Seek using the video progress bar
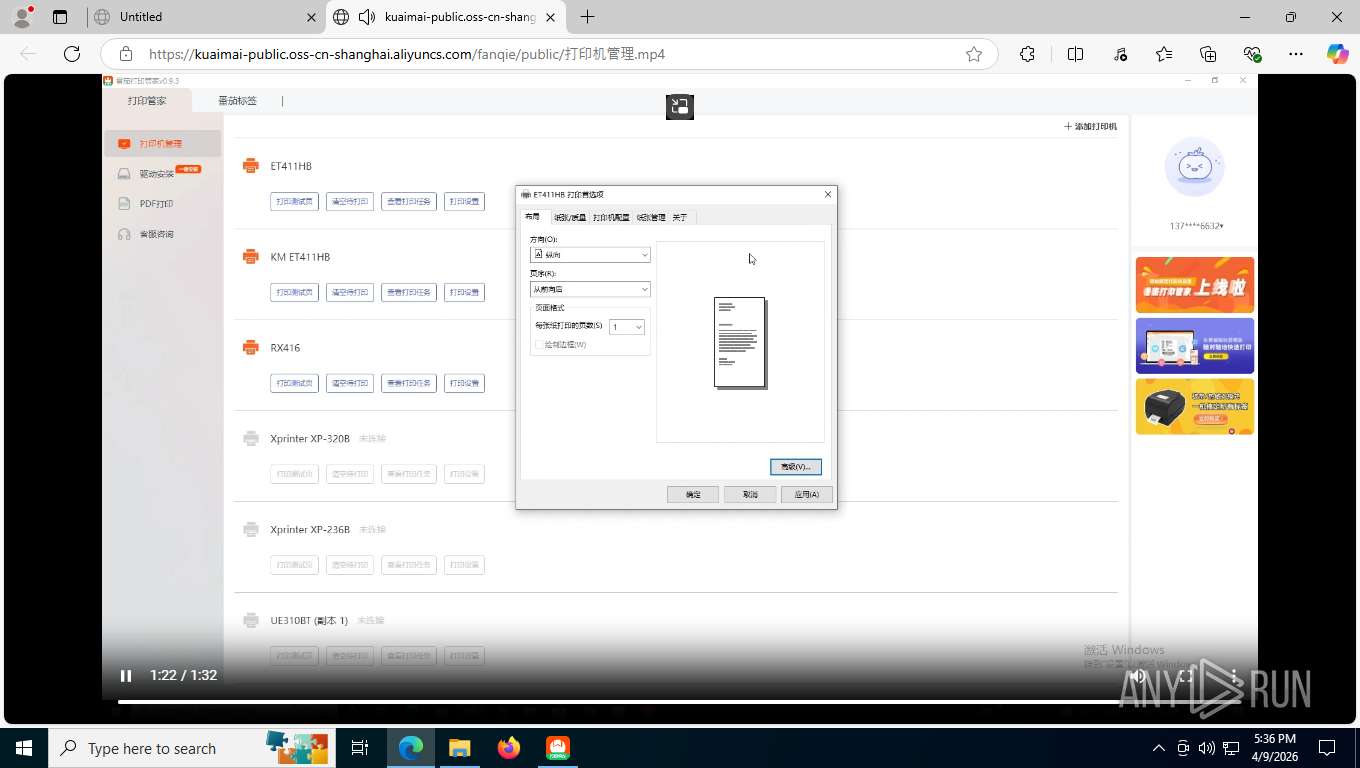This screenshot has height=768, width=1360. (x=679, y=701)
